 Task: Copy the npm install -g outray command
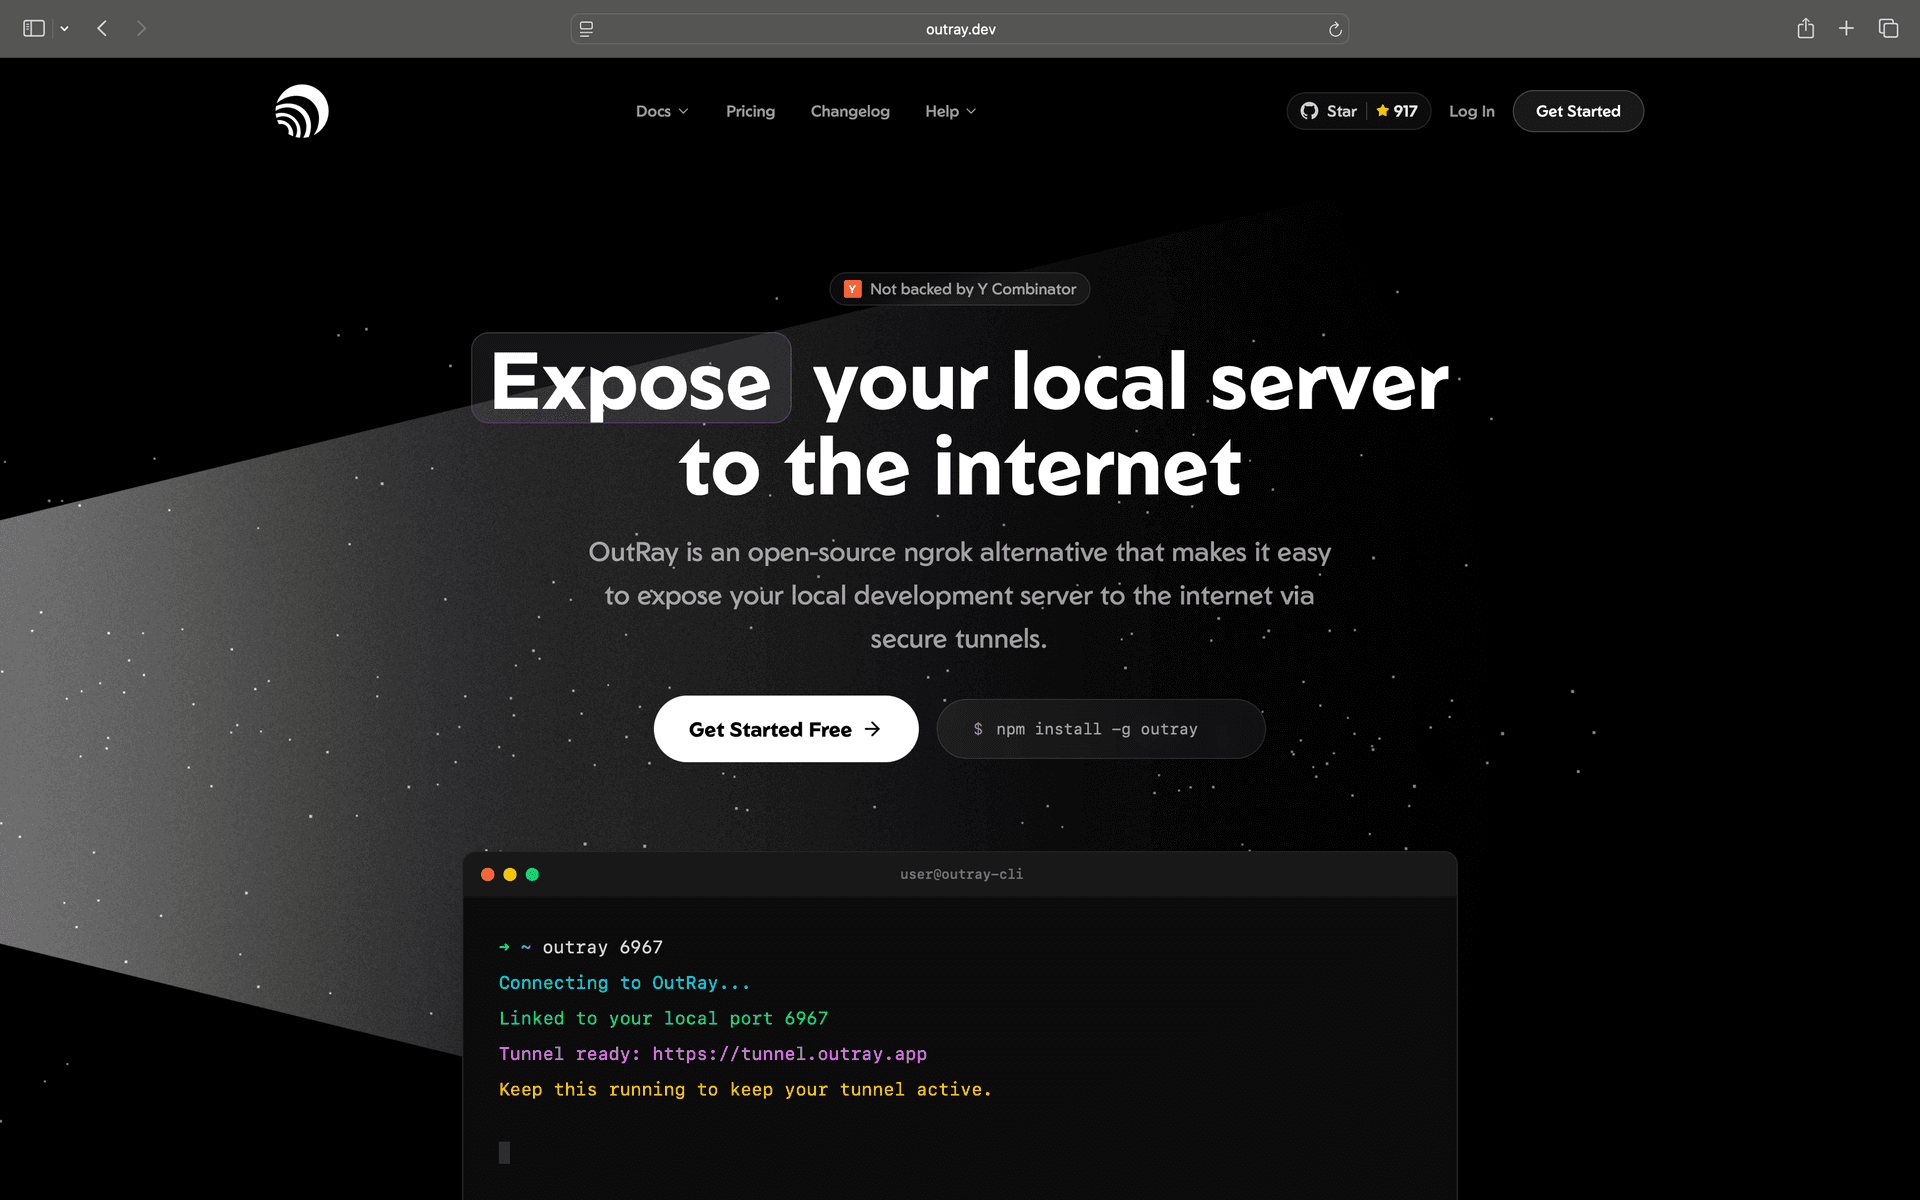1100,729
